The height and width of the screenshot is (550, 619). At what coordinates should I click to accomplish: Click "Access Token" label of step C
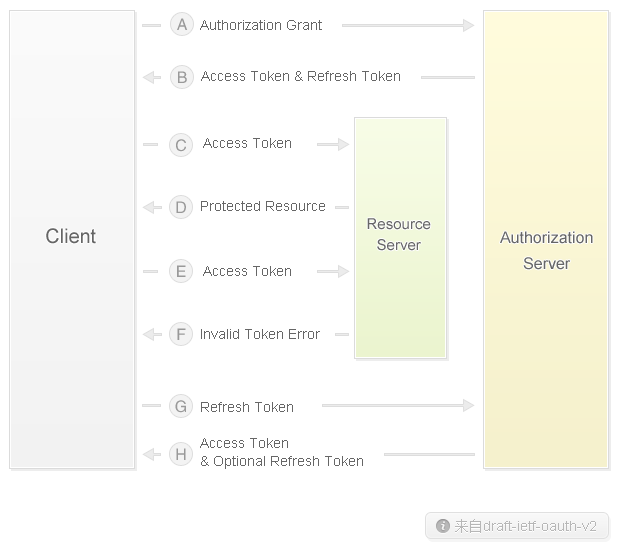click(247, 143)
